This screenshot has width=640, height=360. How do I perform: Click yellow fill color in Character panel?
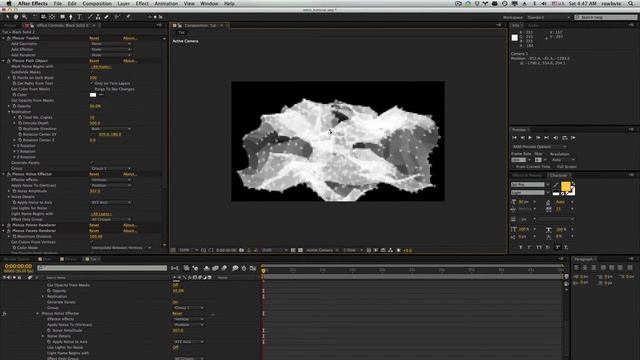(565, 186)
